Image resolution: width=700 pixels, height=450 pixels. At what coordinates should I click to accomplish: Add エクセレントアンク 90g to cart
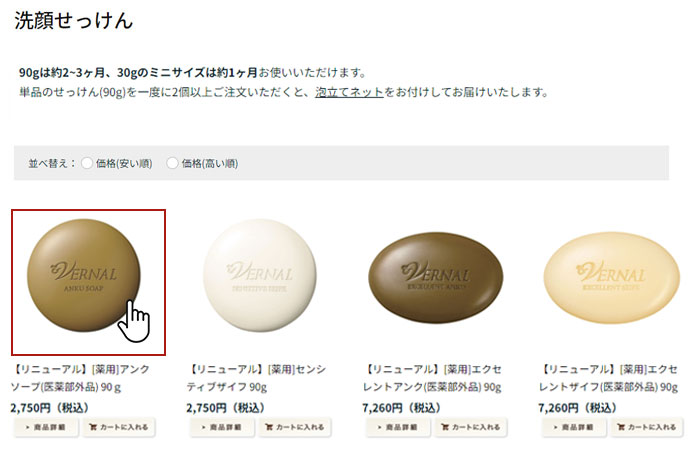pyautogui.click(x=471, y=427)
